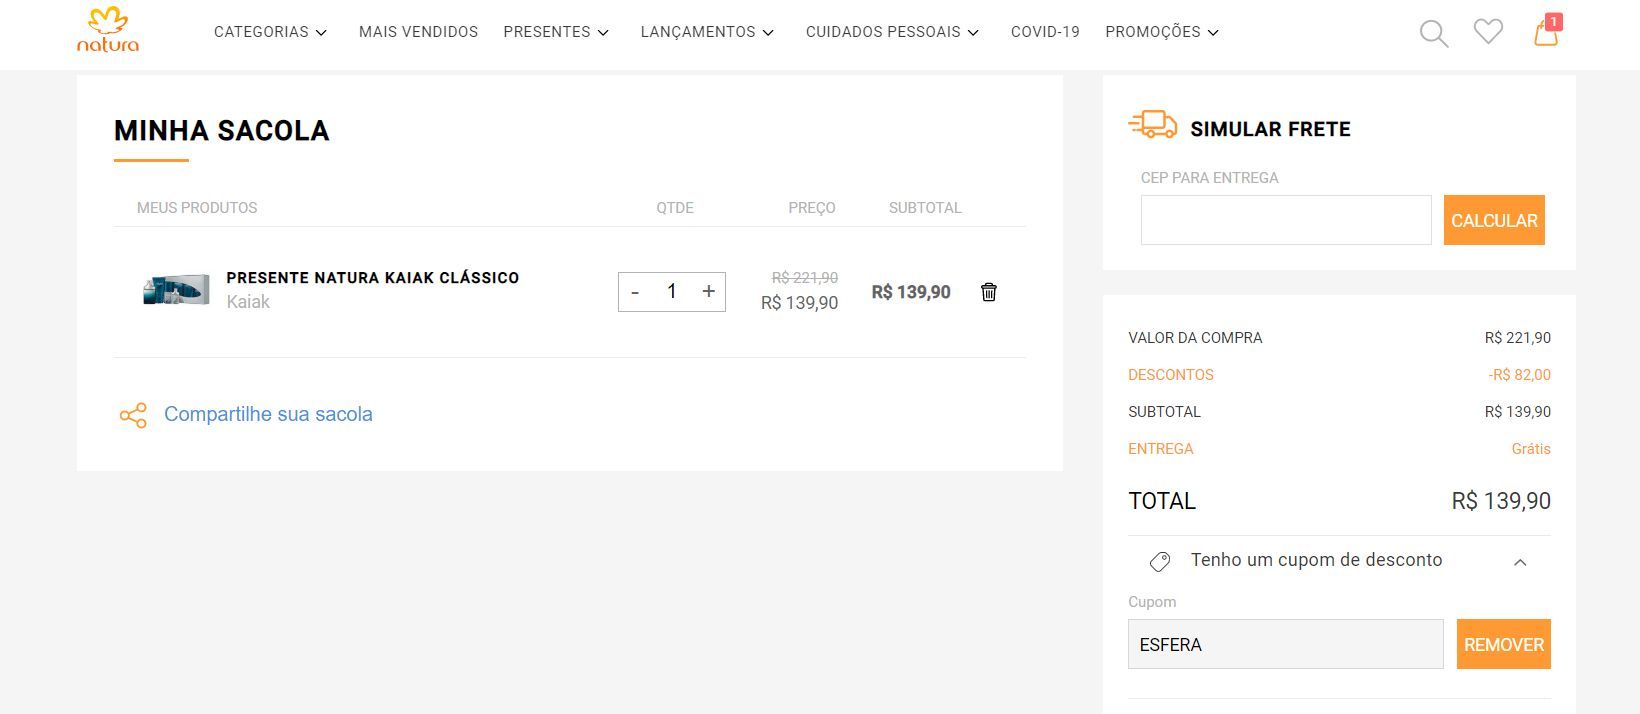Click the quantity field showing 1
This screenshot has height=714, width=1640.
[x=672, y=292]
